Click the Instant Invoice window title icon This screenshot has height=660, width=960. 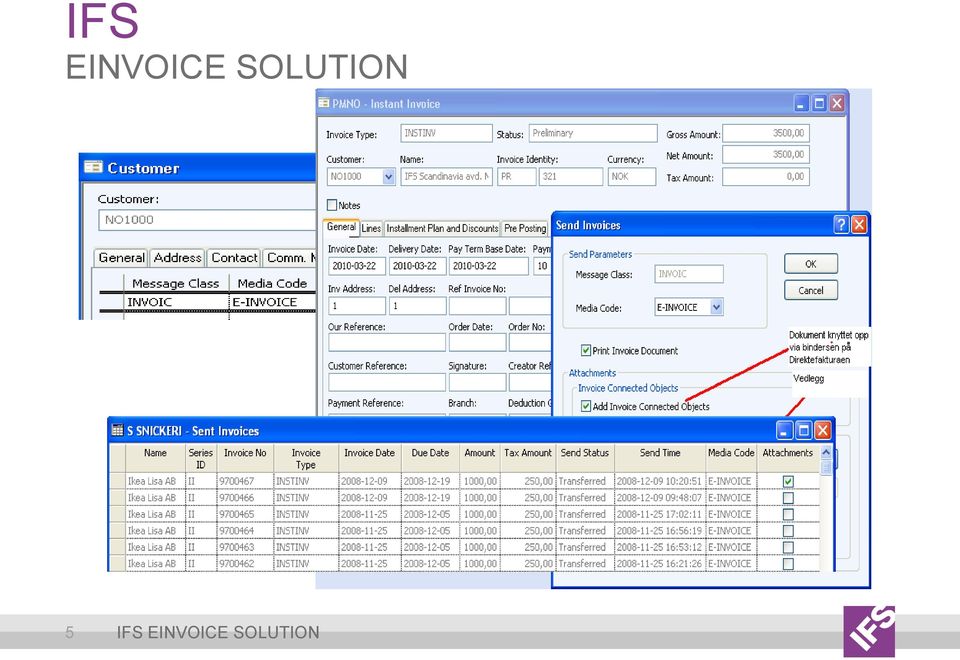tap(324, 103)
